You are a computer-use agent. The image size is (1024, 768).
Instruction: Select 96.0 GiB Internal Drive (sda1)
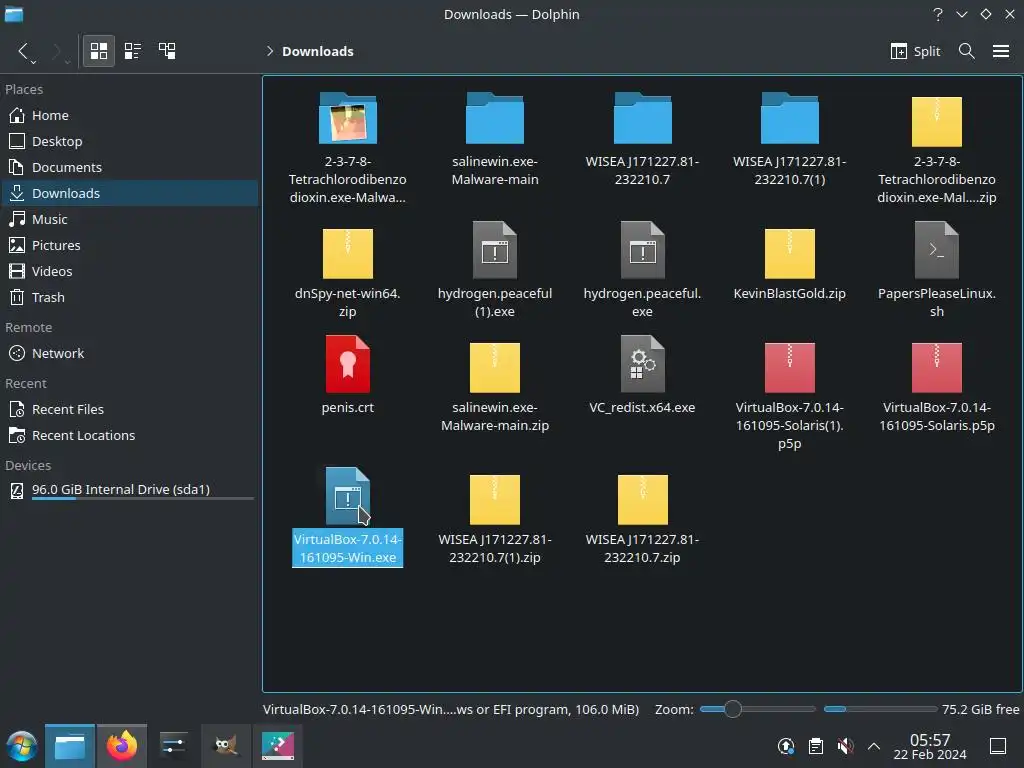point(129,490)
